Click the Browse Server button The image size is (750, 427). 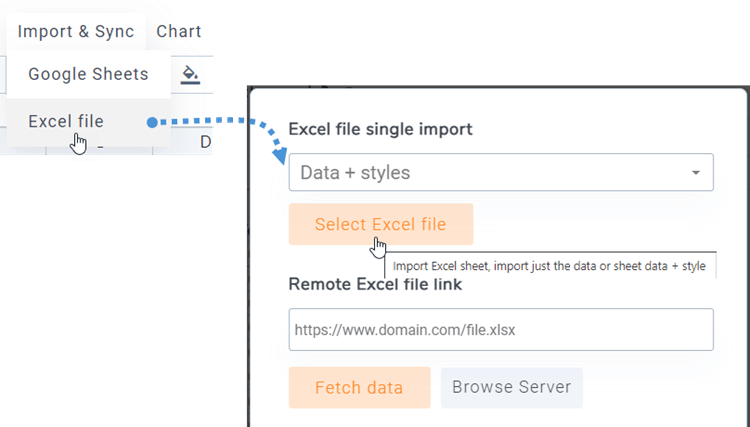coord(512,387)
